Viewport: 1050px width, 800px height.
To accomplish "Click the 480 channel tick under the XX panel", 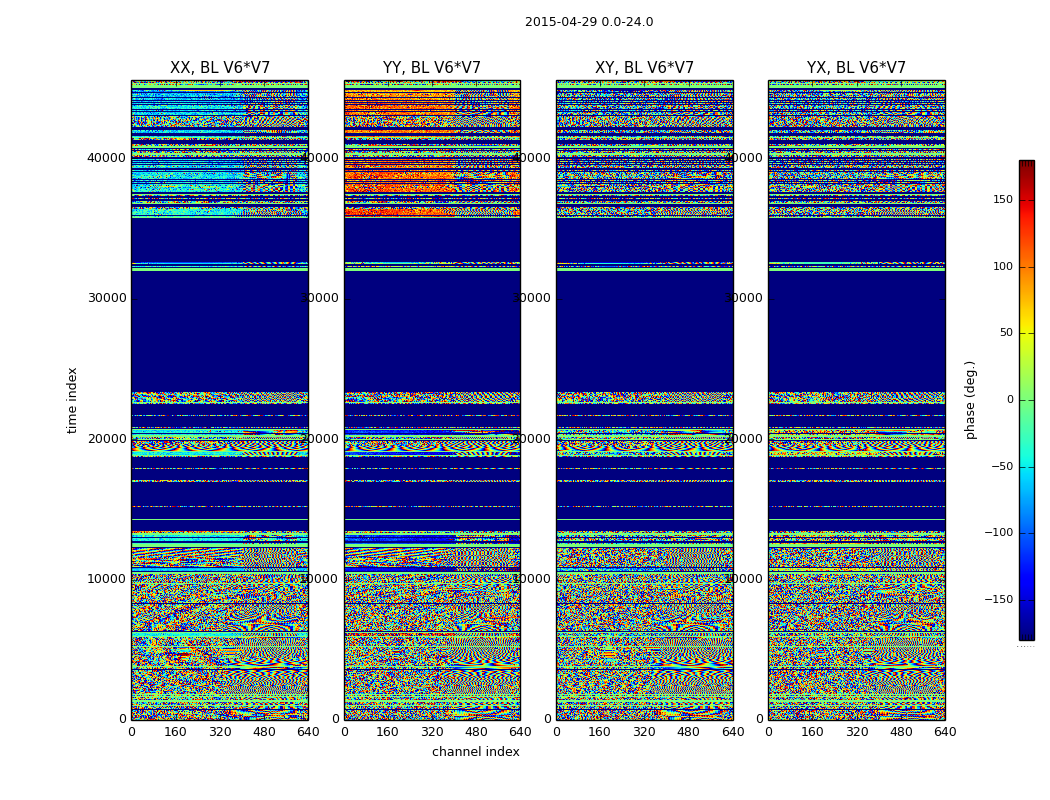I will 264,732.
